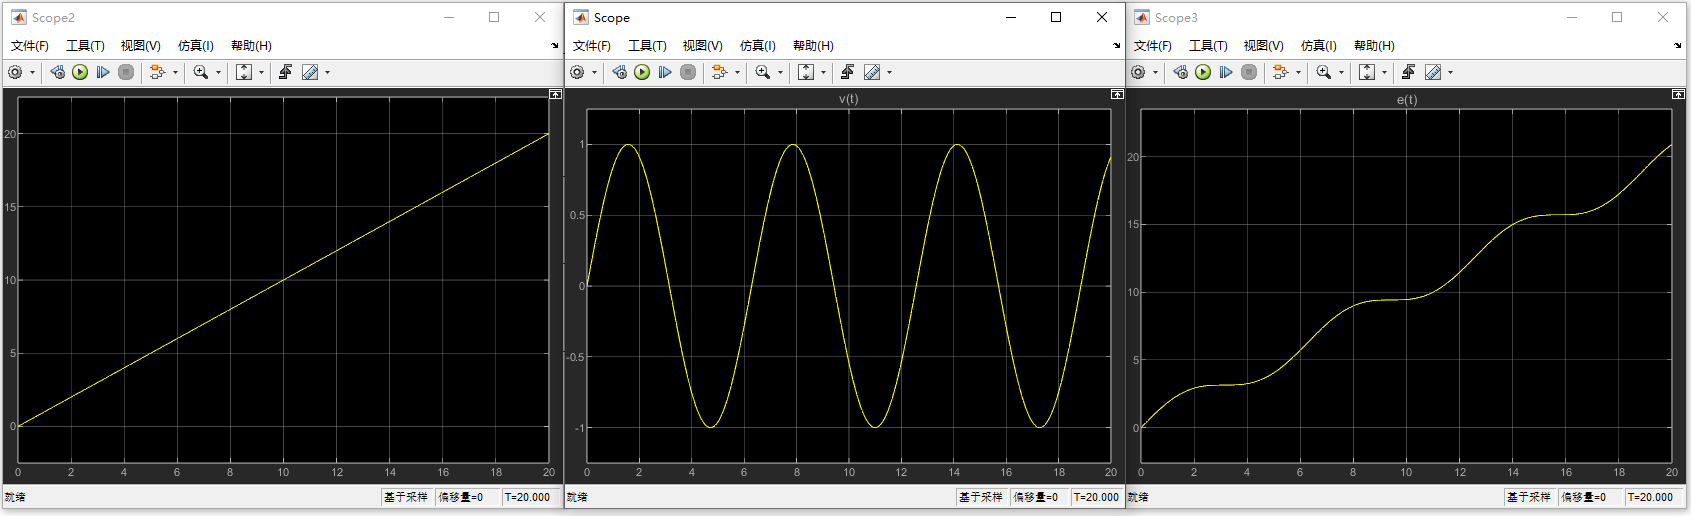1691x516 pixels.
Task: Expand dropdown arrow beside Scope window gear icon
Action: click(x=594, y=72)
